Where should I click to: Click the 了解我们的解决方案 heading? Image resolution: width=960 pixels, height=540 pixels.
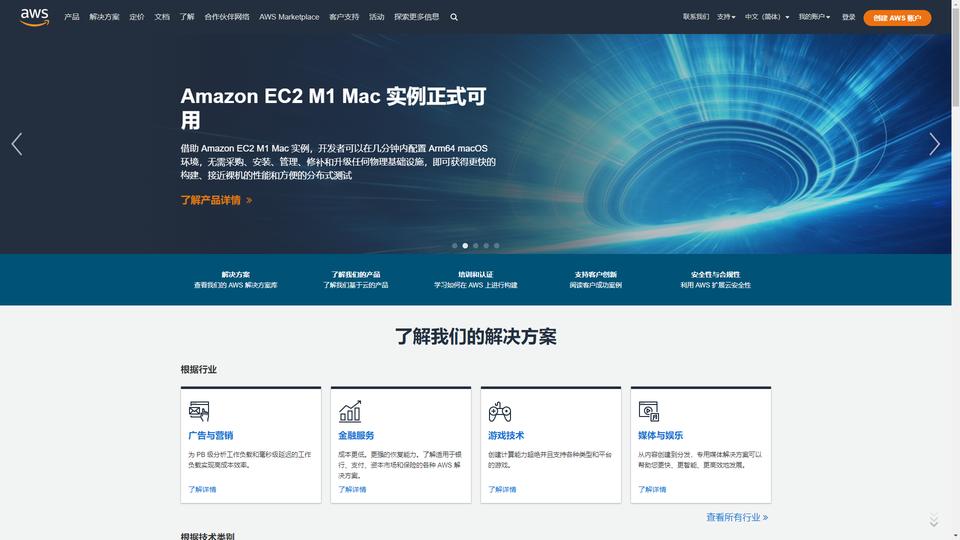[476, 337]
